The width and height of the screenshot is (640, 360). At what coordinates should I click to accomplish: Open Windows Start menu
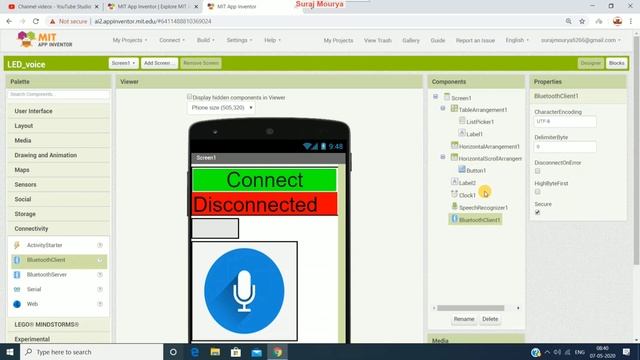pos(10,352)
